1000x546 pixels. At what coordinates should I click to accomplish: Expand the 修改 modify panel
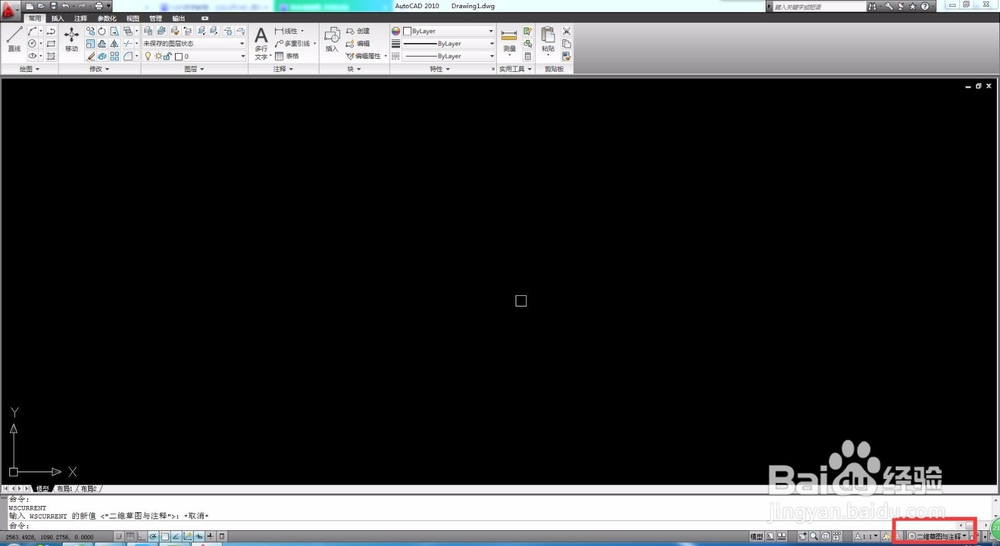[99, 69]
